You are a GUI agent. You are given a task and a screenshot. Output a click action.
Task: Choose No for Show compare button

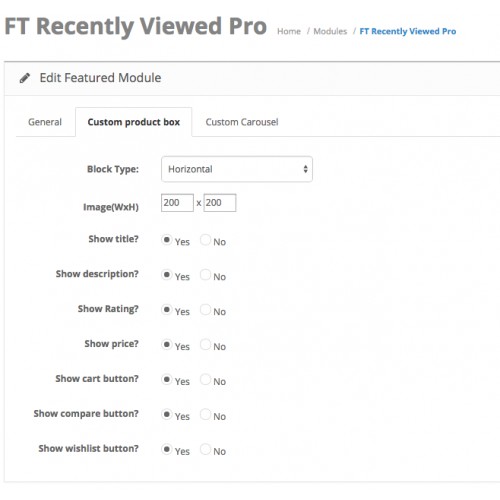click(205, 414)
